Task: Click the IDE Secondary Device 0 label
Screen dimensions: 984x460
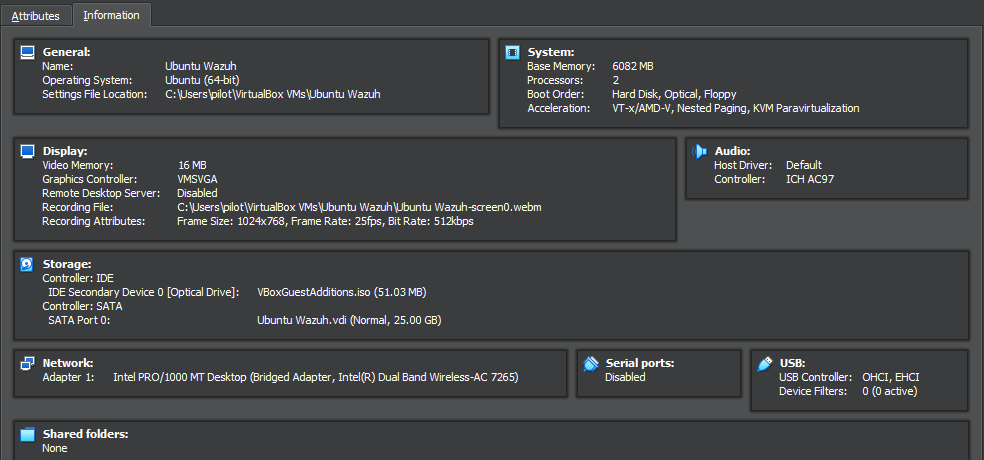Action: (x=144, y=292)
